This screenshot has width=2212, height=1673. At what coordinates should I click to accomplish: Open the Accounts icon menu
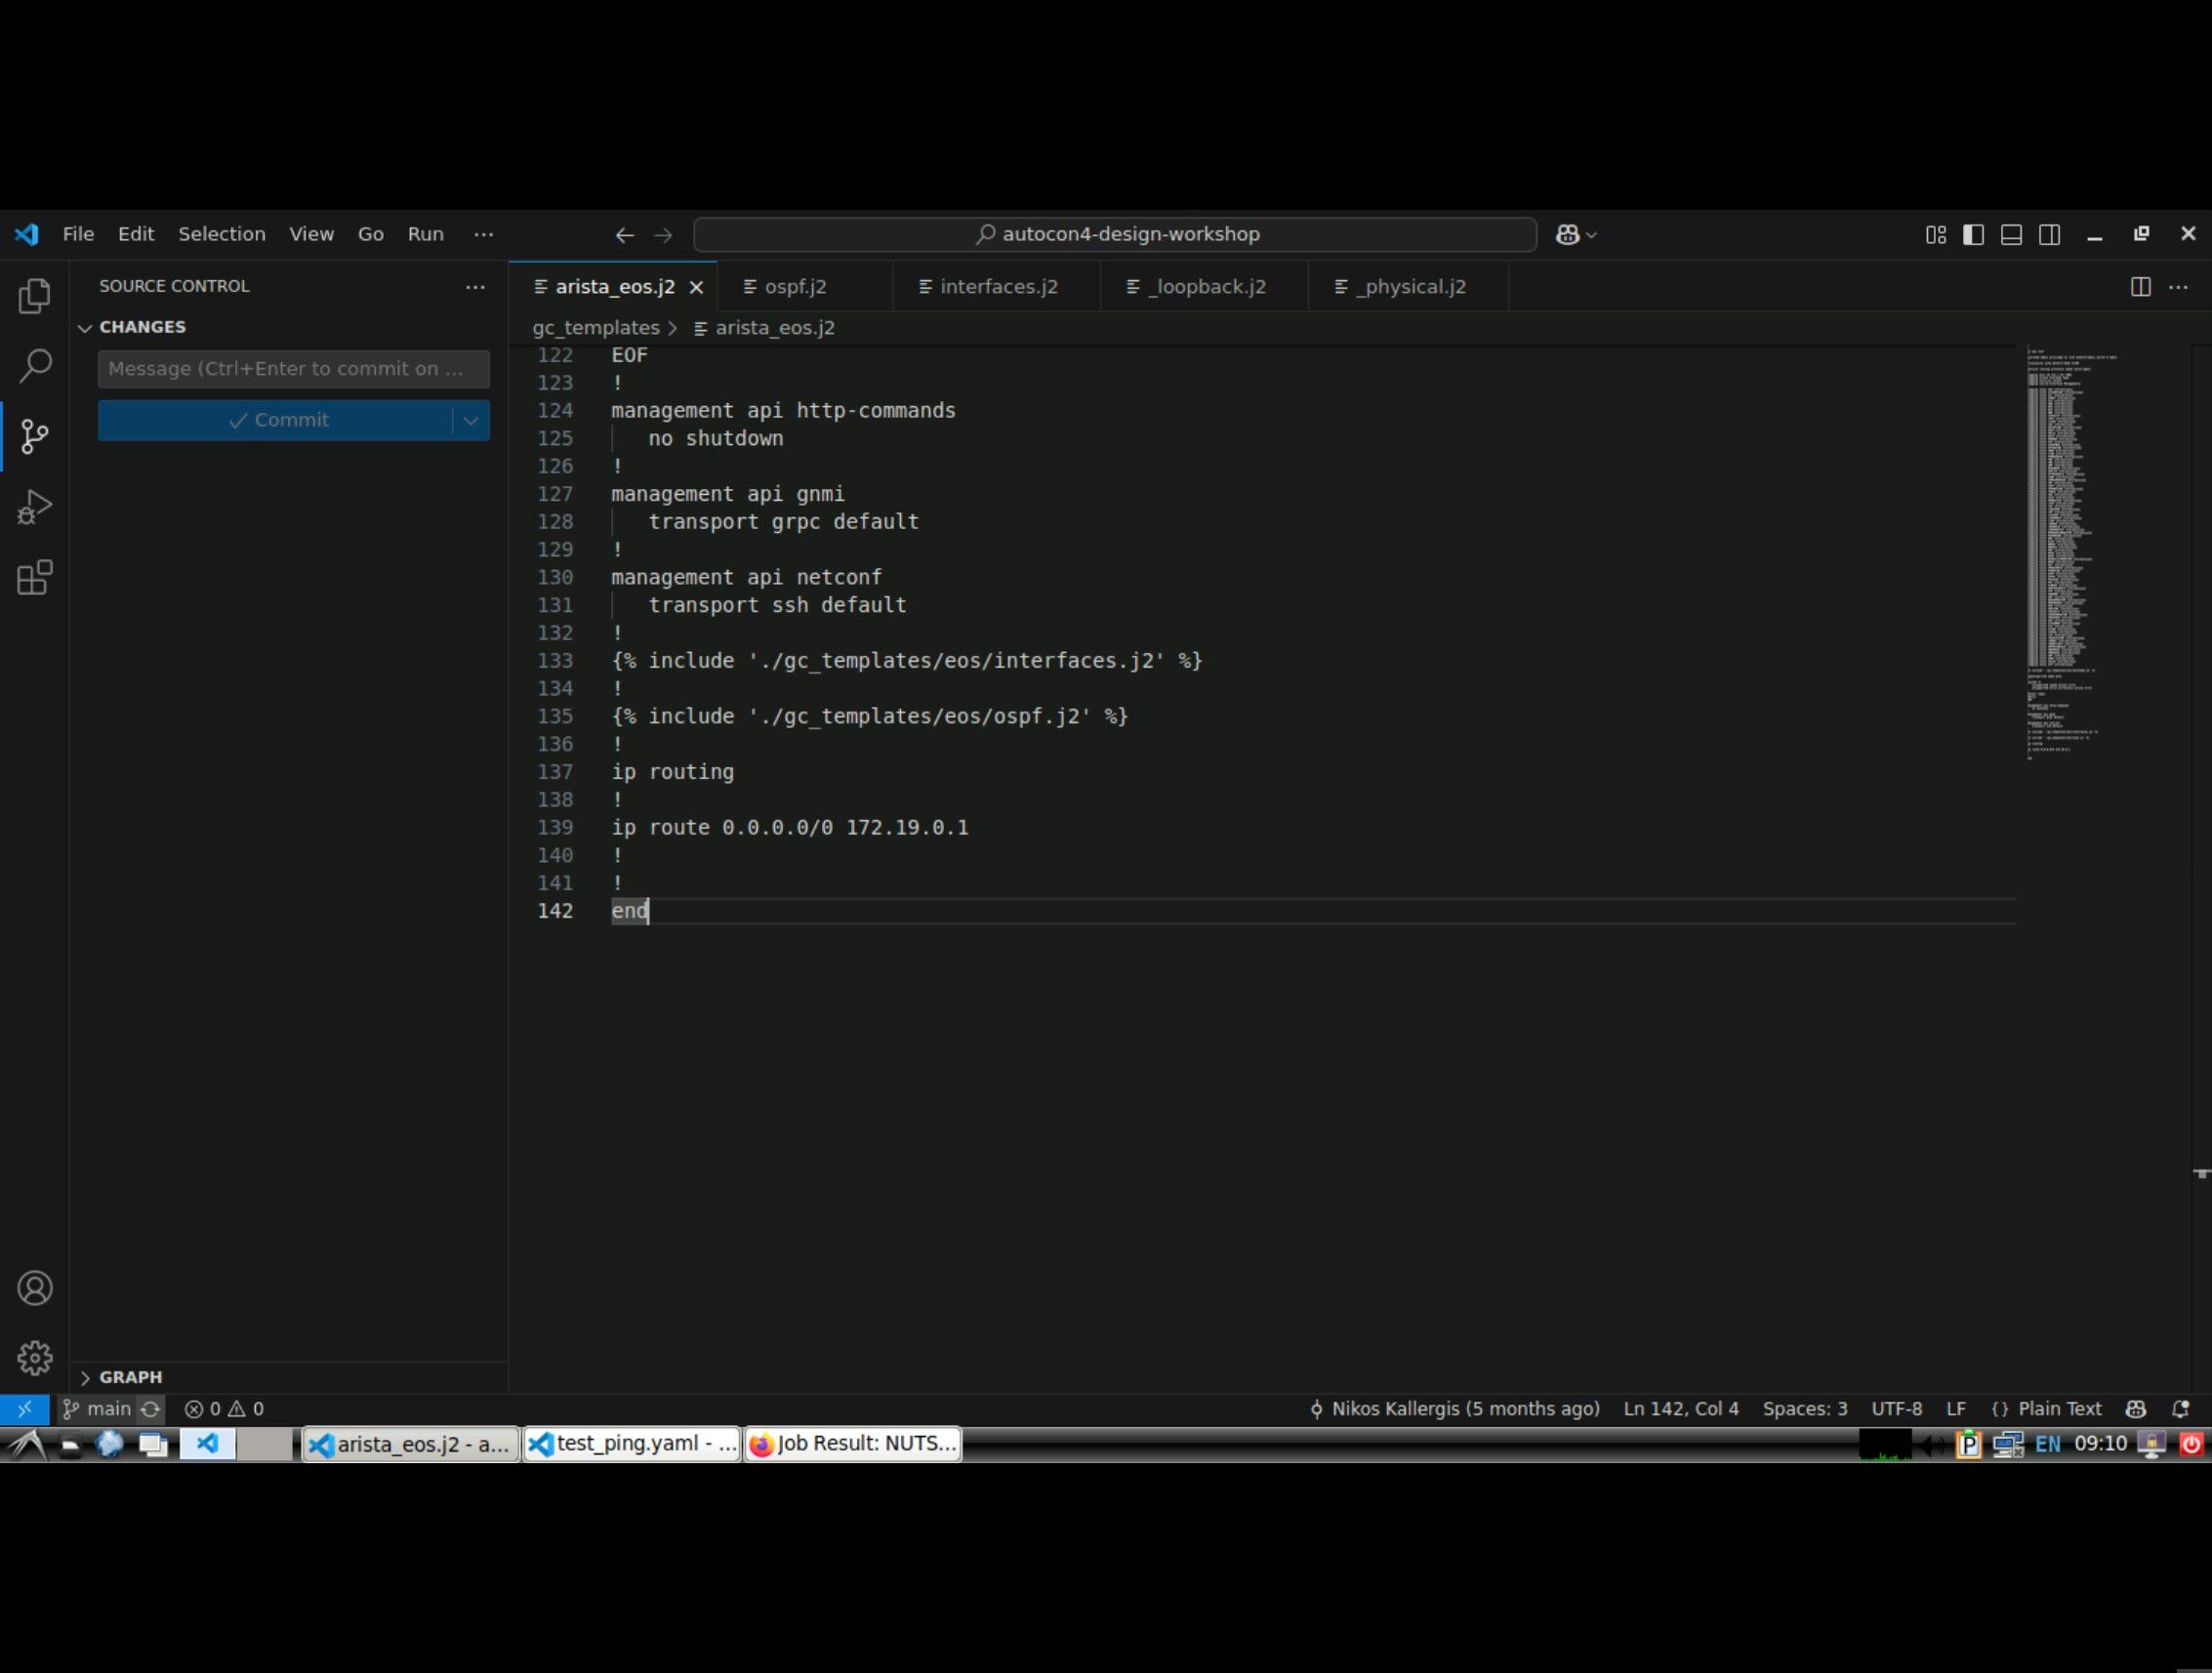34,1288
